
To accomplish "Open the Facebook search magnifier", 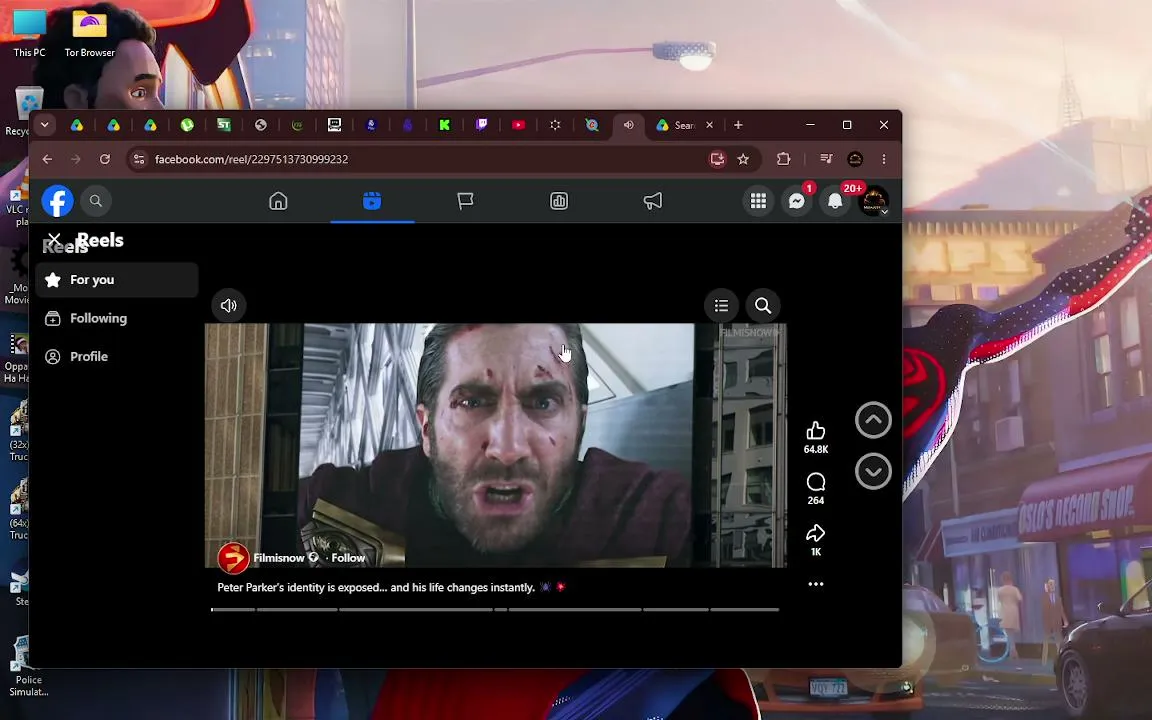I will click(x=96, y=201).
